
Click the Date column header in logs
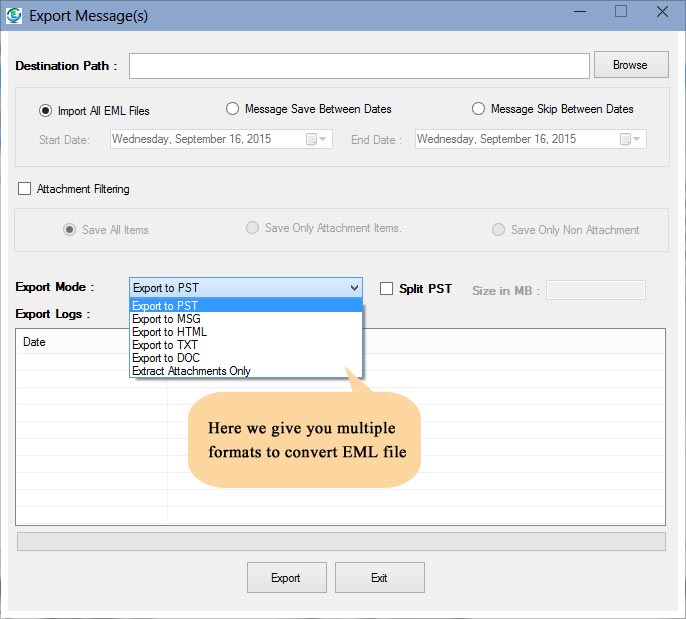tap(35, 342)
